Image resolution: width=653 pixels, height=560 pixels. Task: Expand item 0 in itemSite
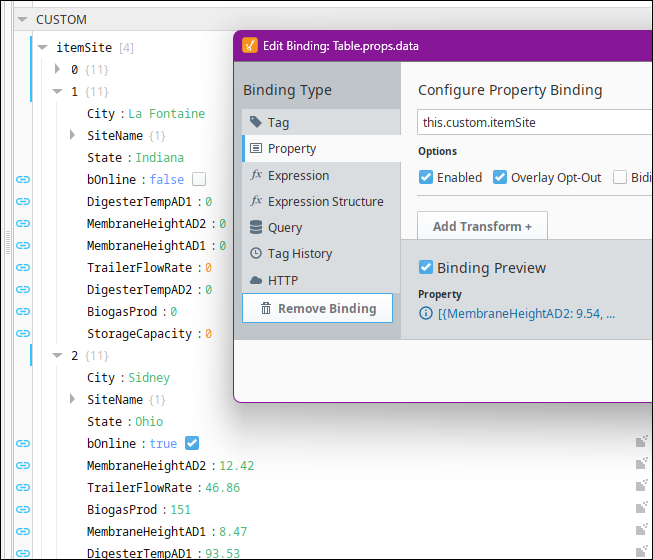tap(58, 70)
